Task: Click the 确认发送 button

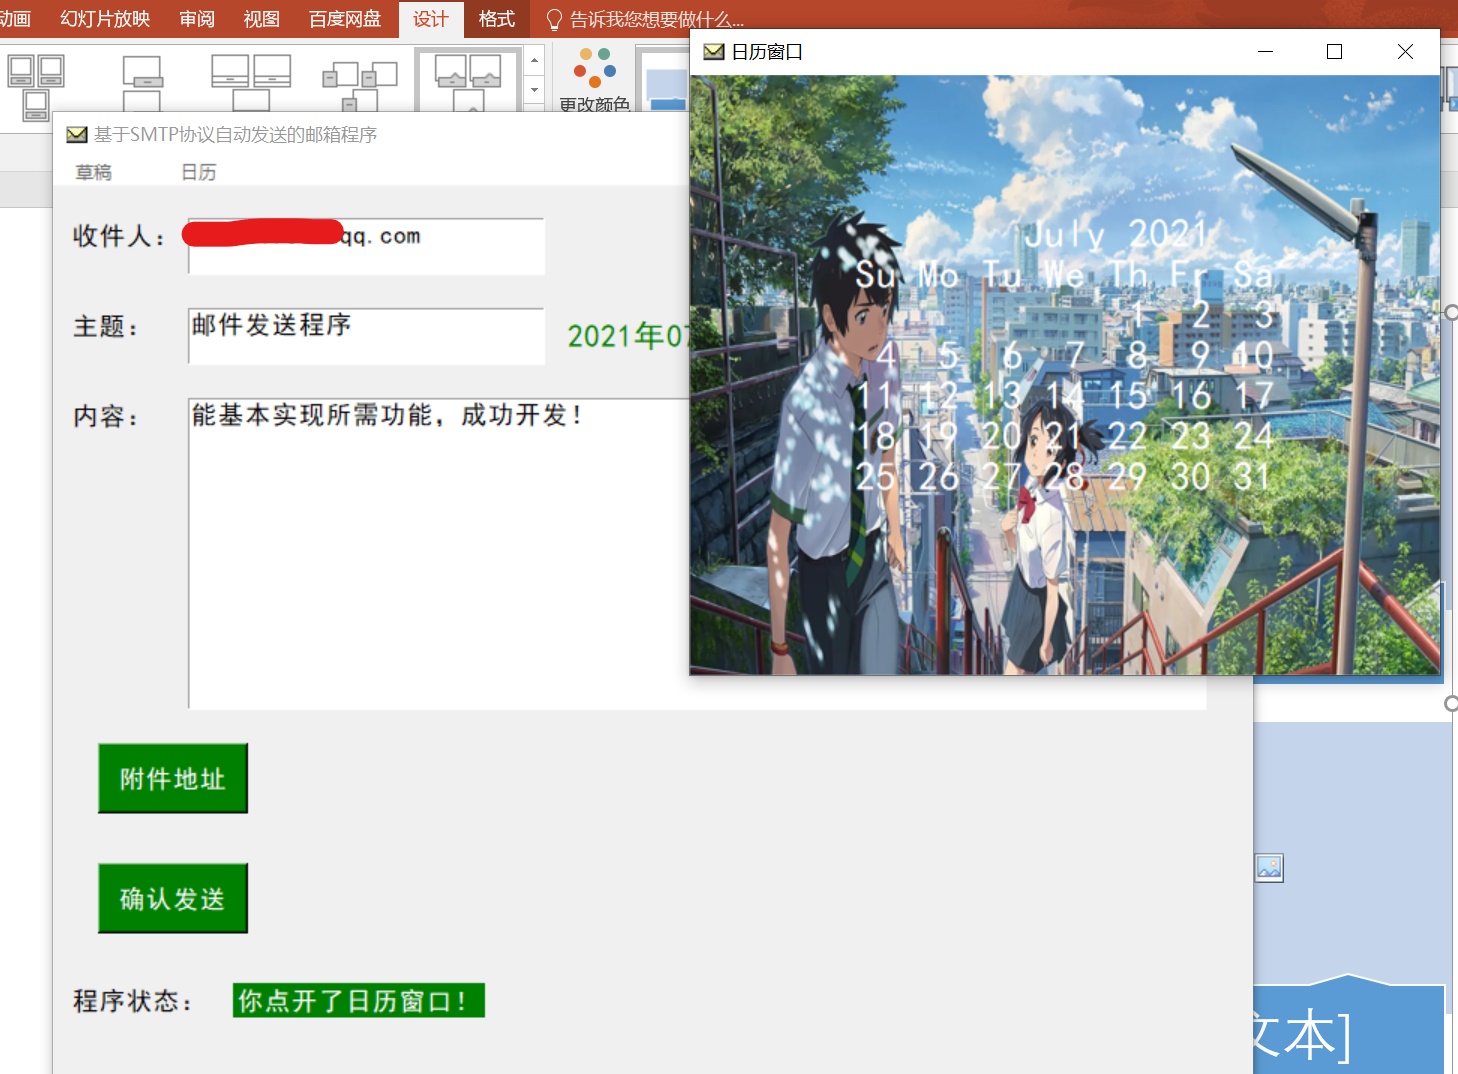Action: pyautogui.click(x=173, y=898)
